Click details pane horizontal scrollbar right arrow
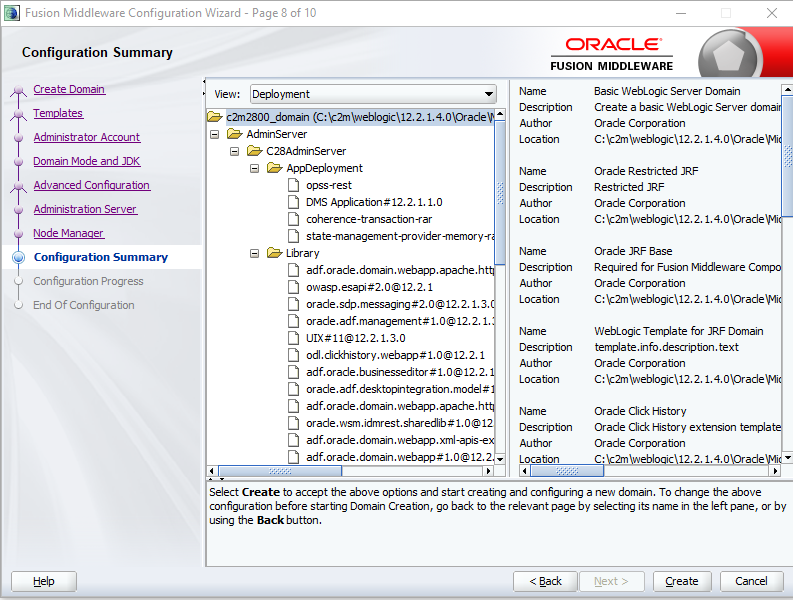The height and width of the screenshot is (600, 793). click(x=775, y=471)
